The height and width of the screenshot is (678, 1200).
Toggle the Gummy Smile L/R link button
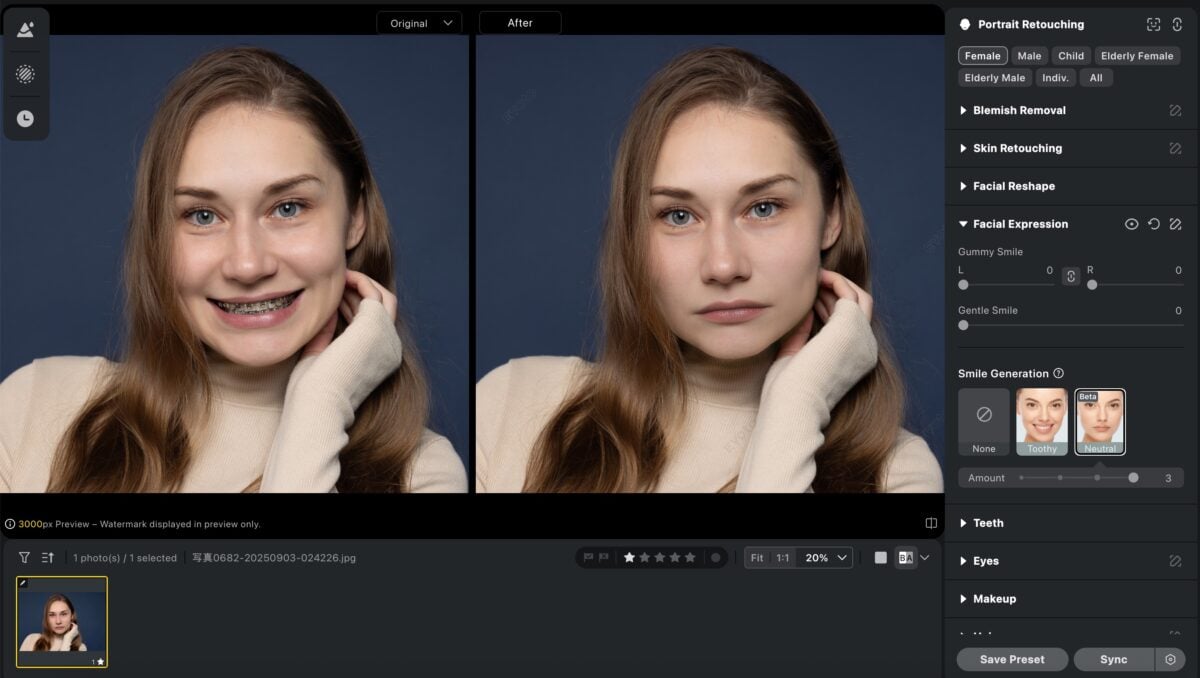coord(1071,277)
